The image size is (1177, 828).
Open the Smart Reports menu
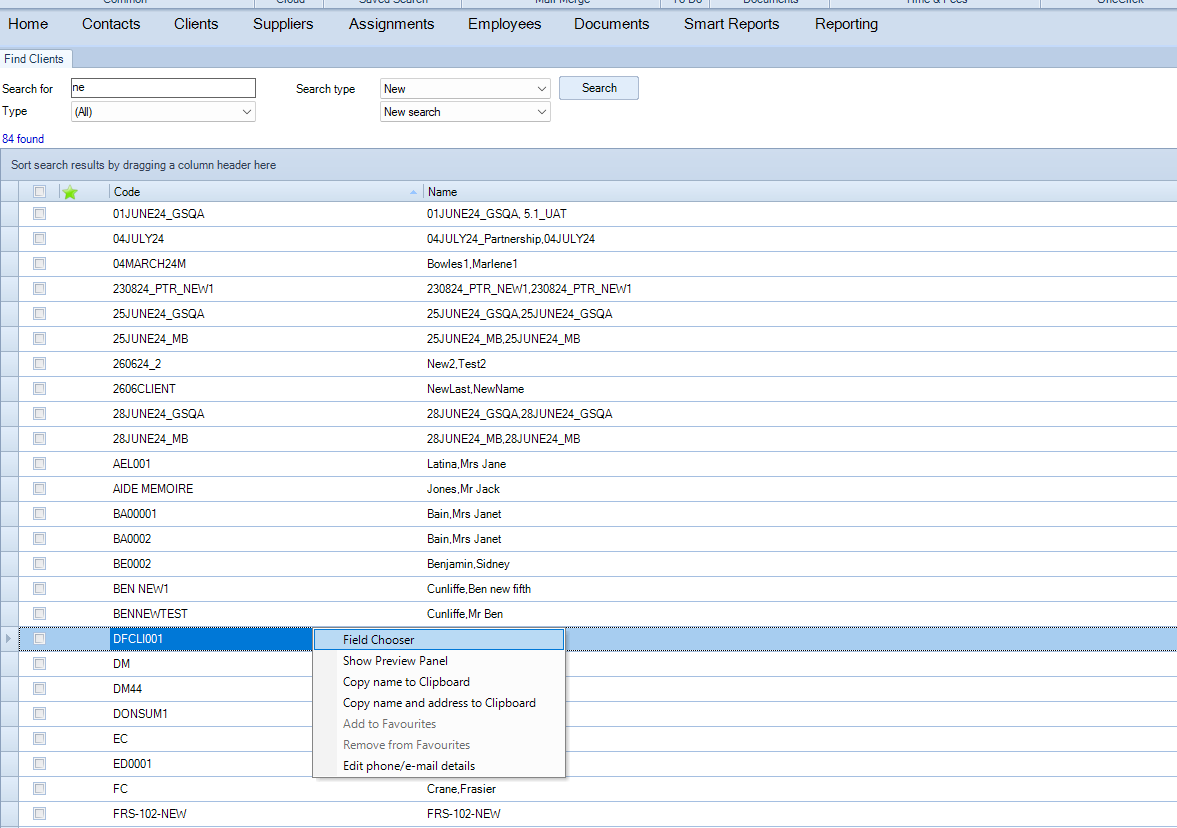(731, 24)
